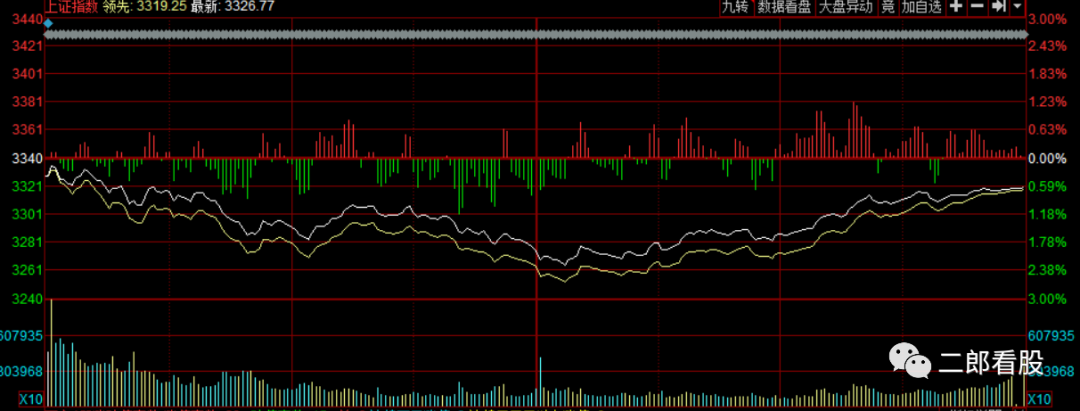1080x411 pixels.
Task: Click the 3240 price axis label
Action: (28, 299)
